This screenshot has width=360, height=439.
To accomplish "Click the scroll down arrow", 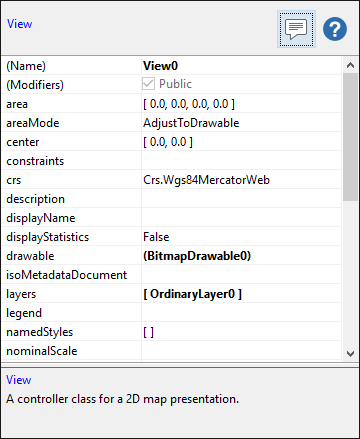I will click(350, 354).
